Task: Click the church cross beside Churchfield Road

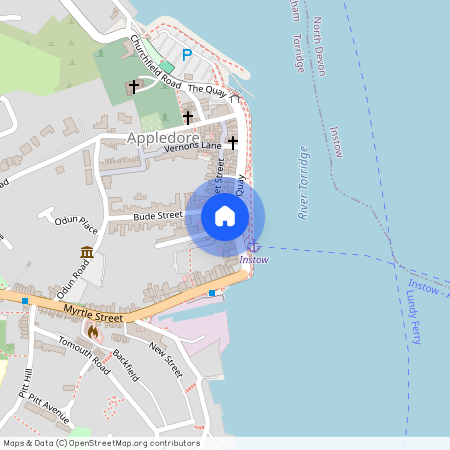Action: pos(134,87)
